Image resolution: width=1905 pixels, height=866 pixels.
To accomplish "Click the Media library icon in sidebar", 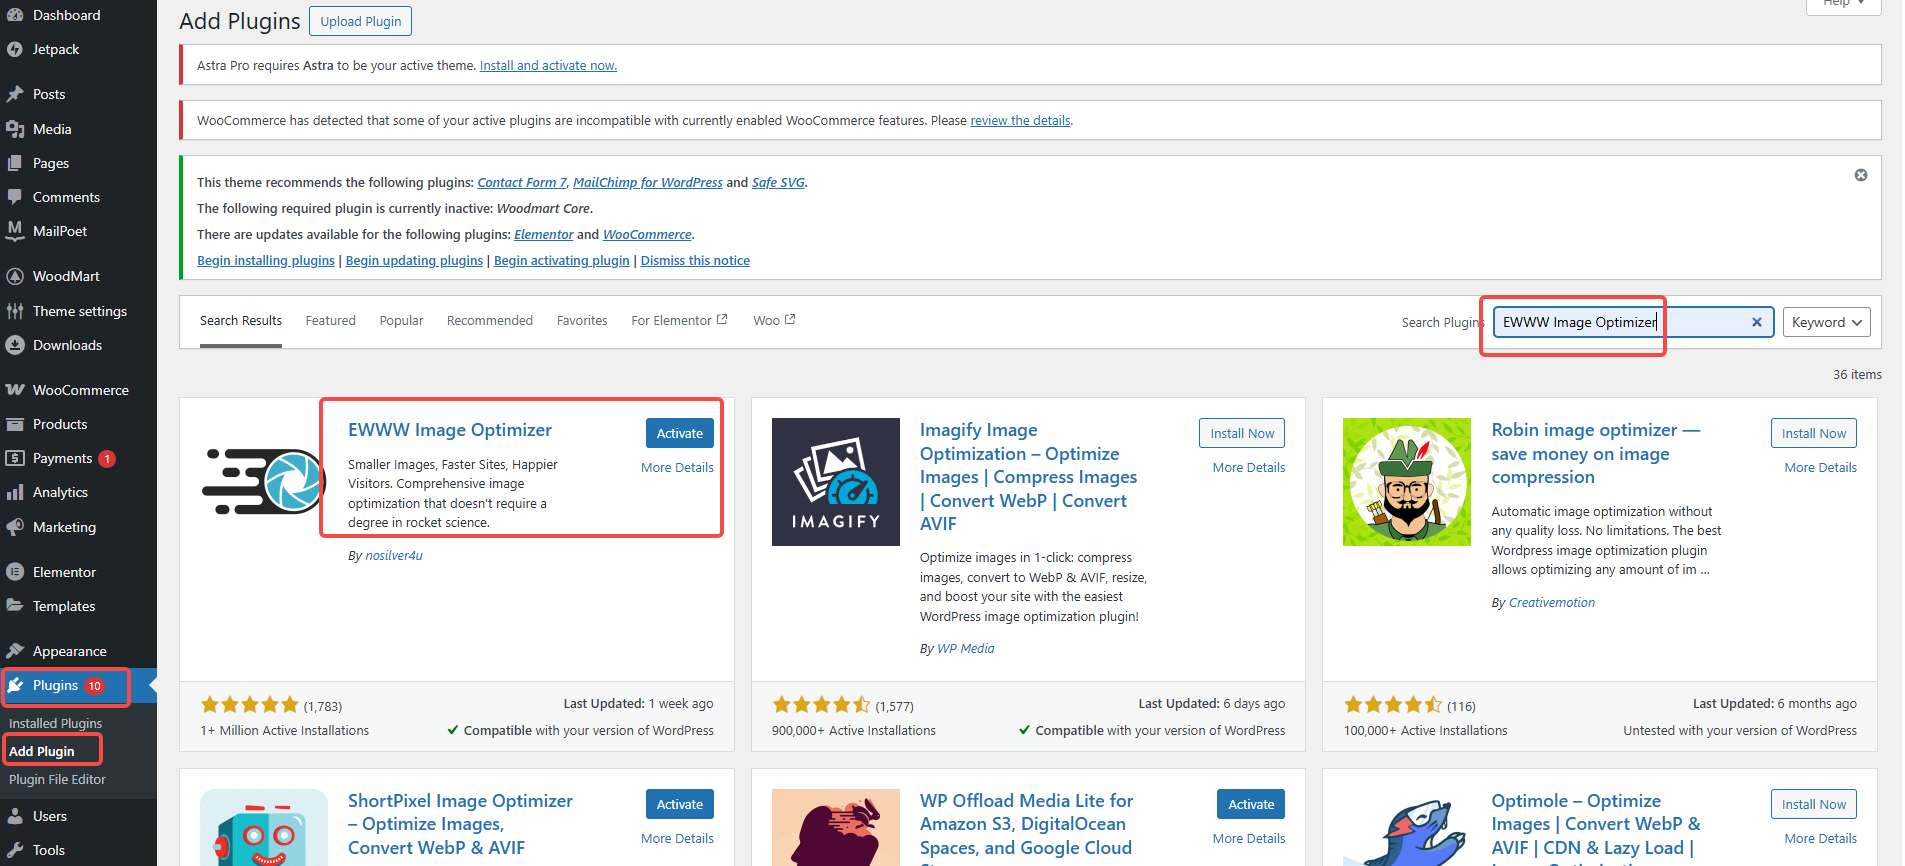I will point(15,129).
